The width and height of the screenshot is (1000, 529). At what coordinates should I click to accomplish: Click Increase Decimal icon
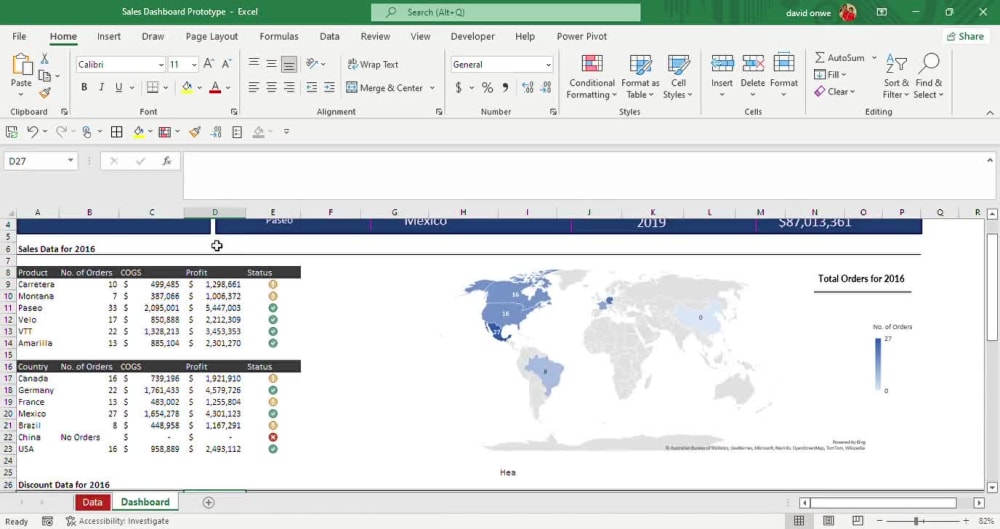pos(527,87)
